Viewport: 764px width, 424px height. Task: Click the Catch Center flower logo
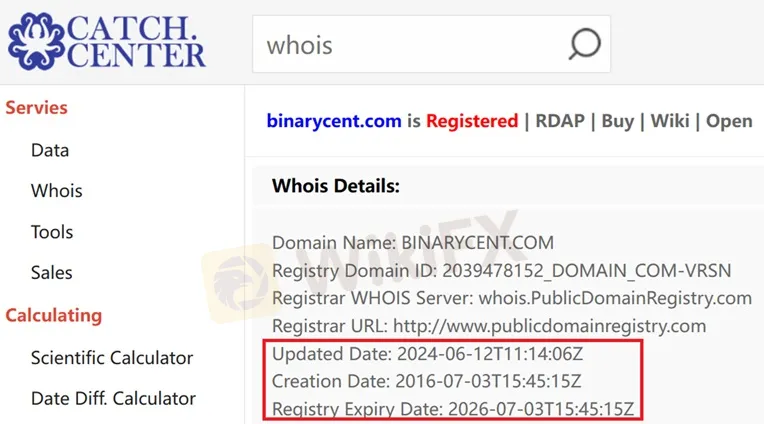36,41
